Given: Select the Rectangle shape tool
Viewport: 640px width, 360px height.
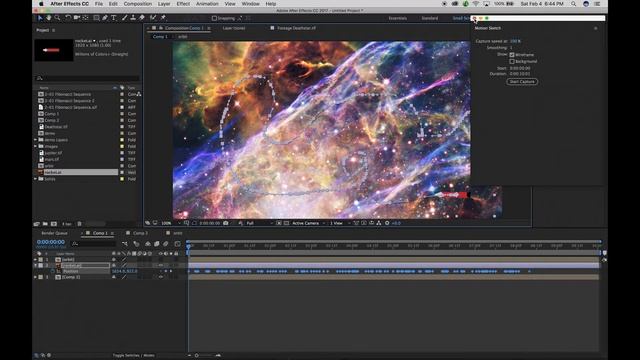Looking at the screenshot, I should click(96, 18).
